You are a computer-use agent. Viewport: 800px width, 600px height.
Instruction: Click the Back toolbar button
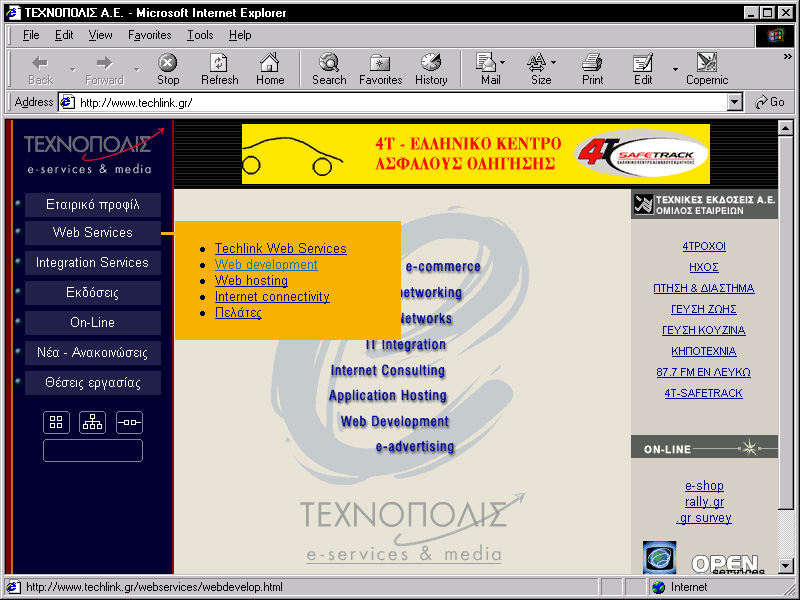click(41, 70)
